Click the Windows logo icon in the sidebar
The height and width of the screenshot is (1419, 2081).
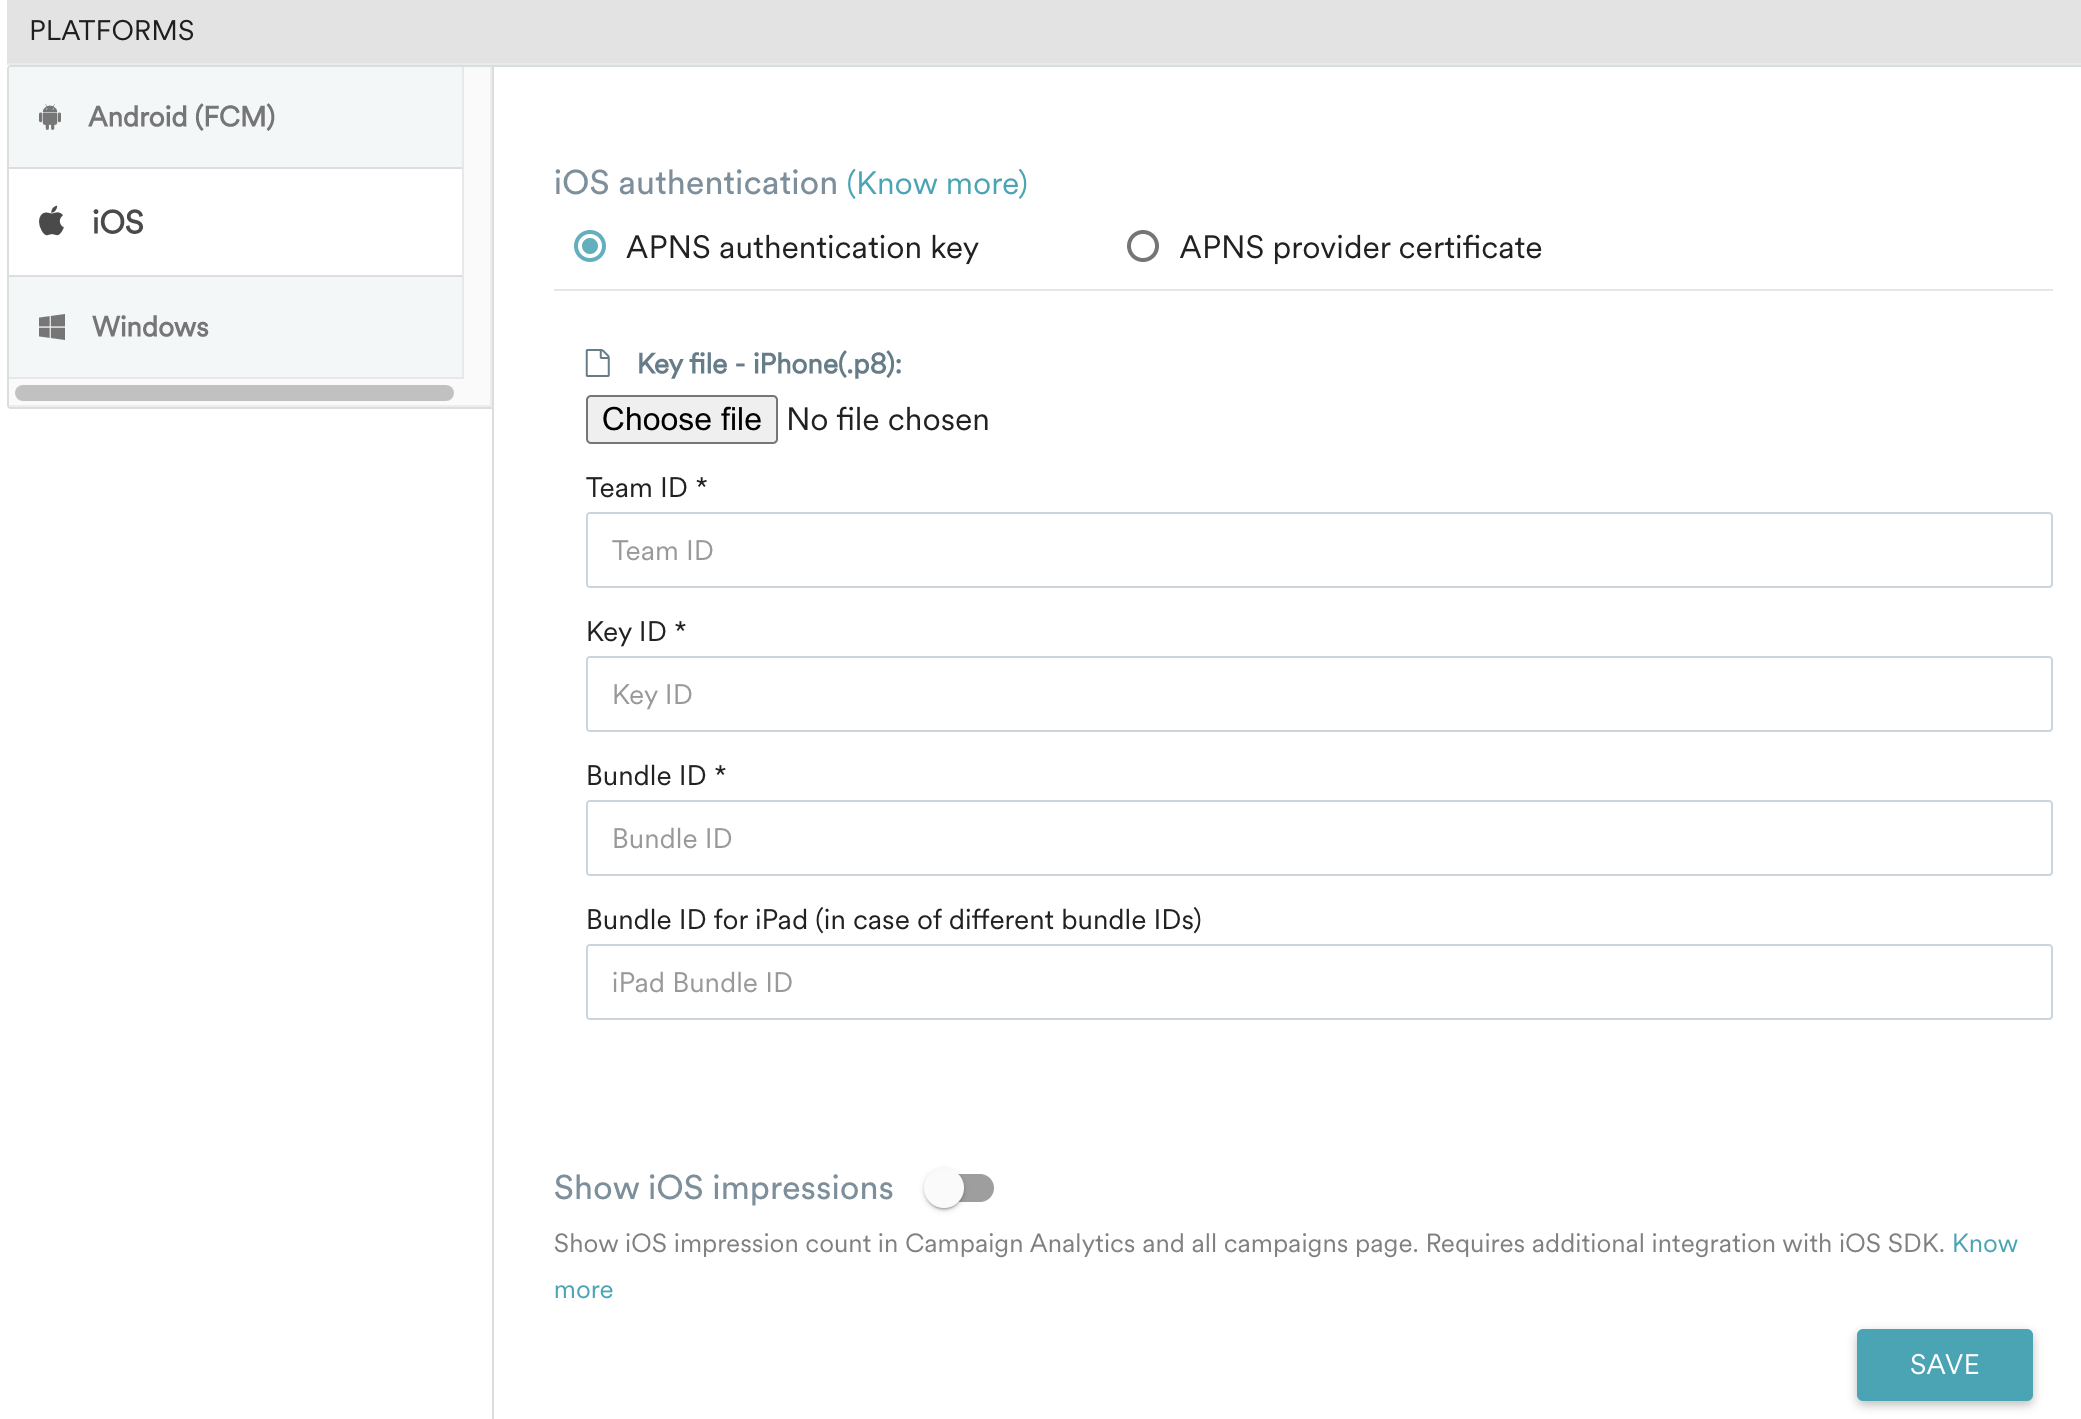click(x=51, y=326)
